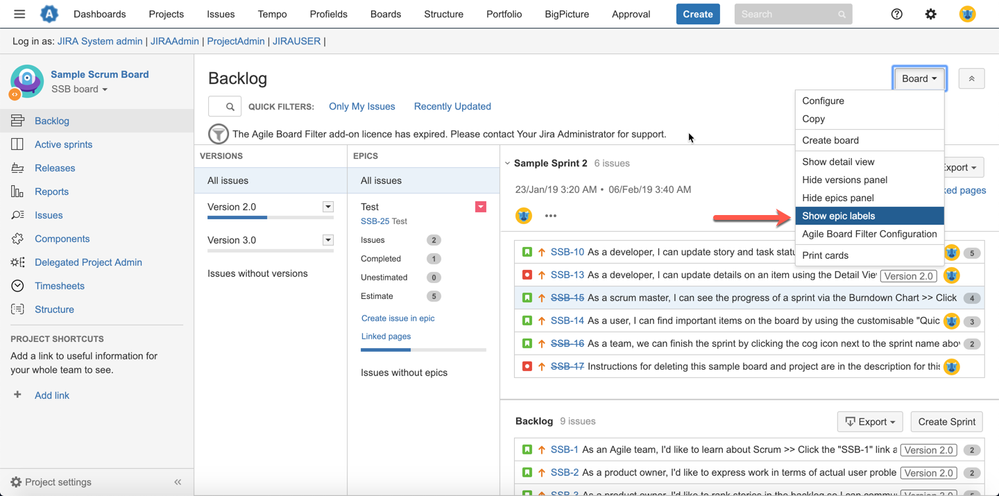Choose Show detail view
The image size is (999, 496).
pos(869,162)
